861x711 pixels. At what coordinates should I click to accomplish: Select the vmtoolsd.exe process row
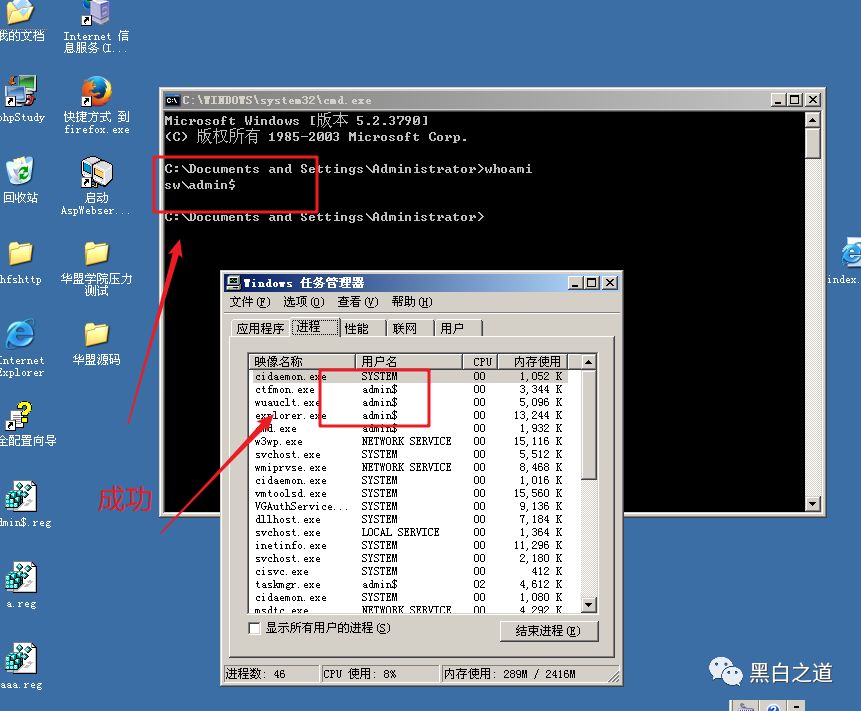[409, 493]
